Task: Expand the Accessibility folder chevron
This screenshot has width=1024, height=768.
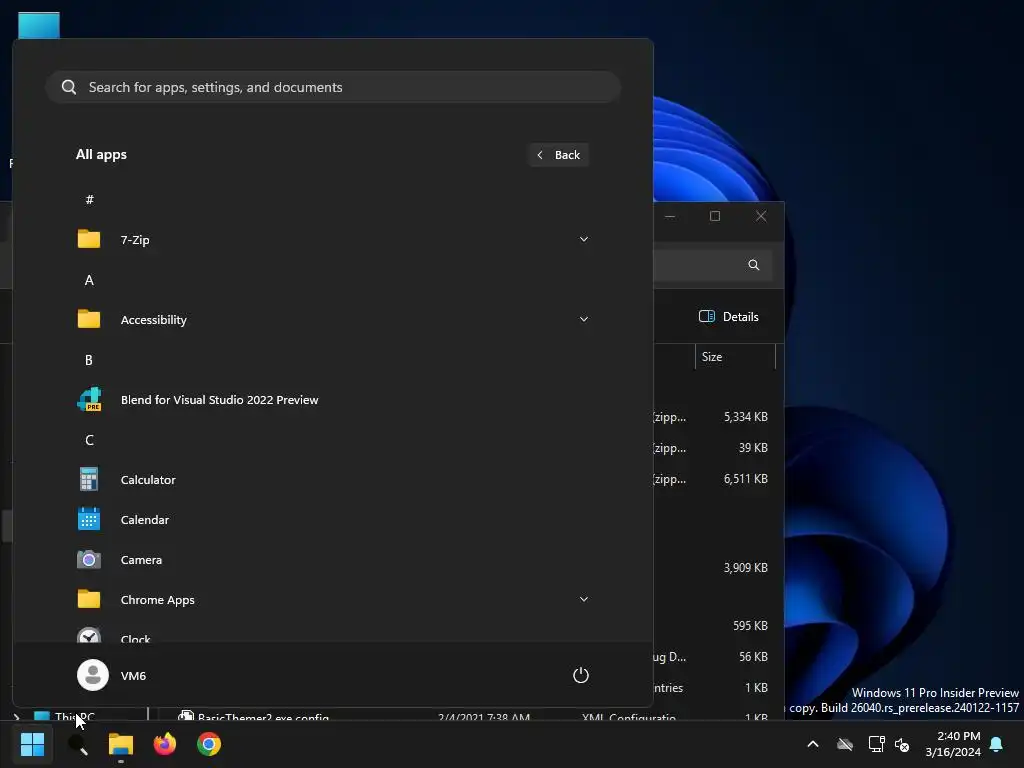Action: tap(584, 319)
